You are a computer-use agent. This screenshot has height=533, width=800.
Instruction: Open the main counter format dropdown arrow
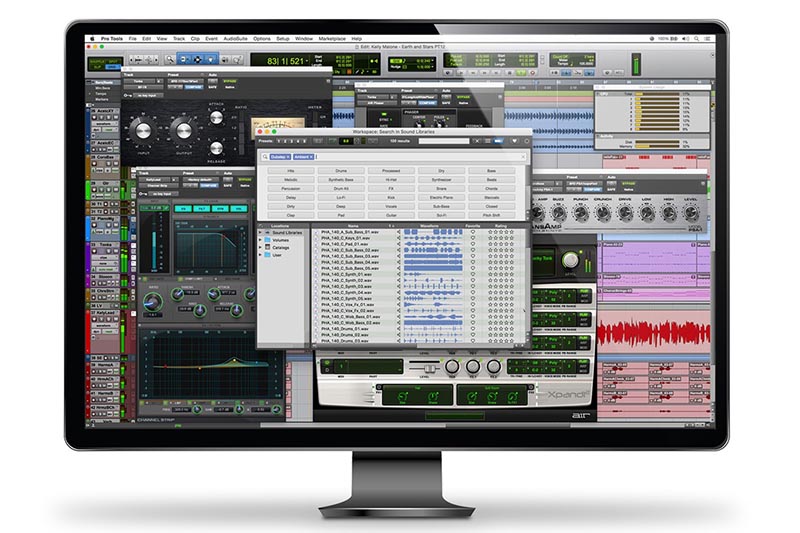pos(307,61)
